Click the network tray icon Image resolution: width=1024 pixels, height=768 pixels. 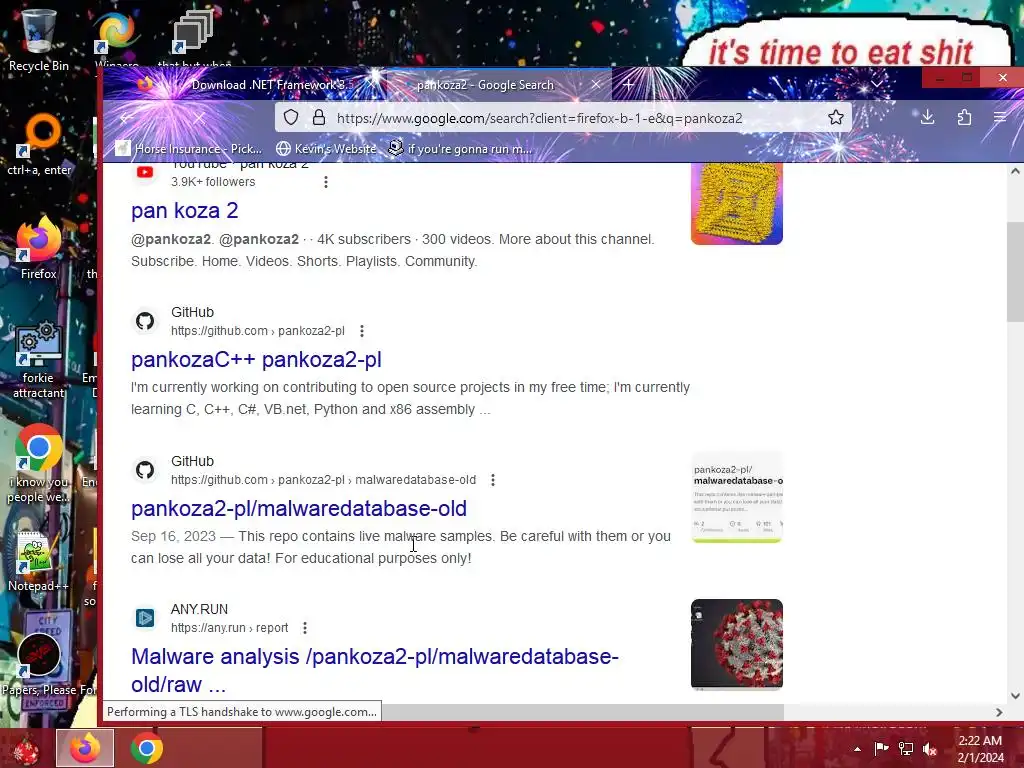click(905, 748)
